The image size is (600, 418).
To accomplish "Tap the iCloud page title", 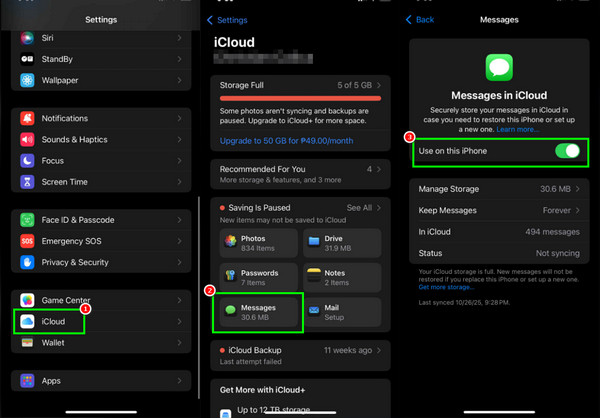I will (x=234, y=42).
